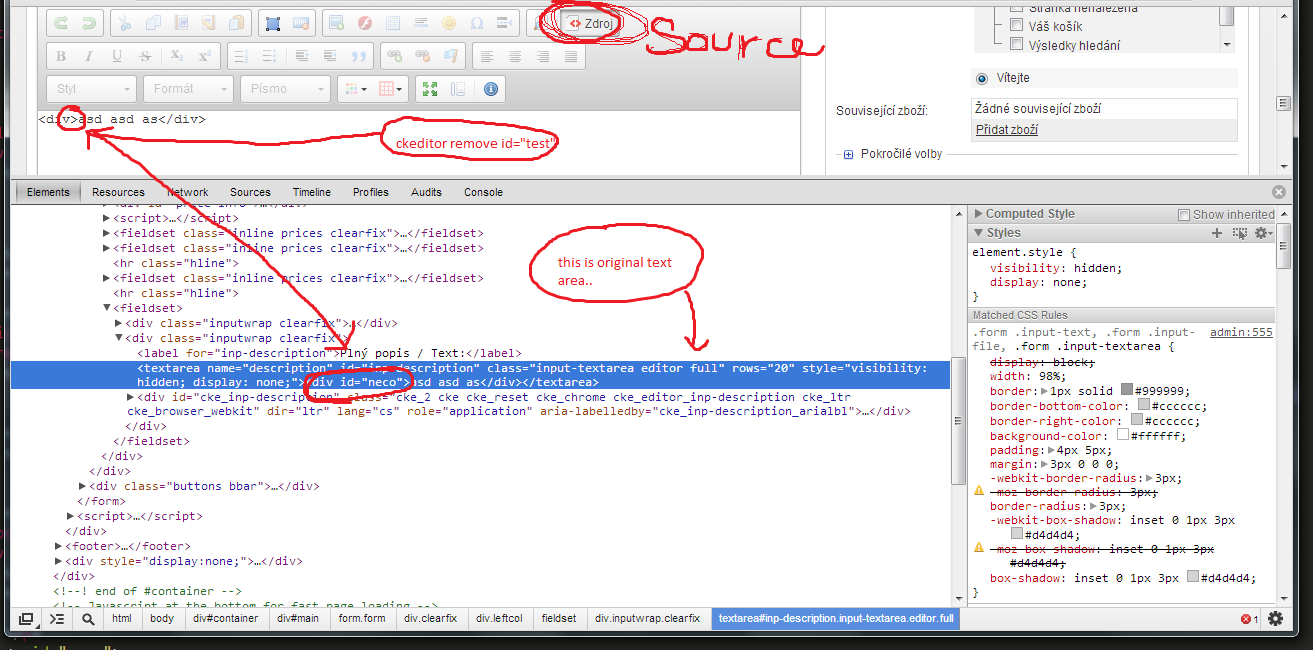Screen dimensions: 1313x650
Task: Click the Přidat zboží link
Action: click(x=1006, y=129)
